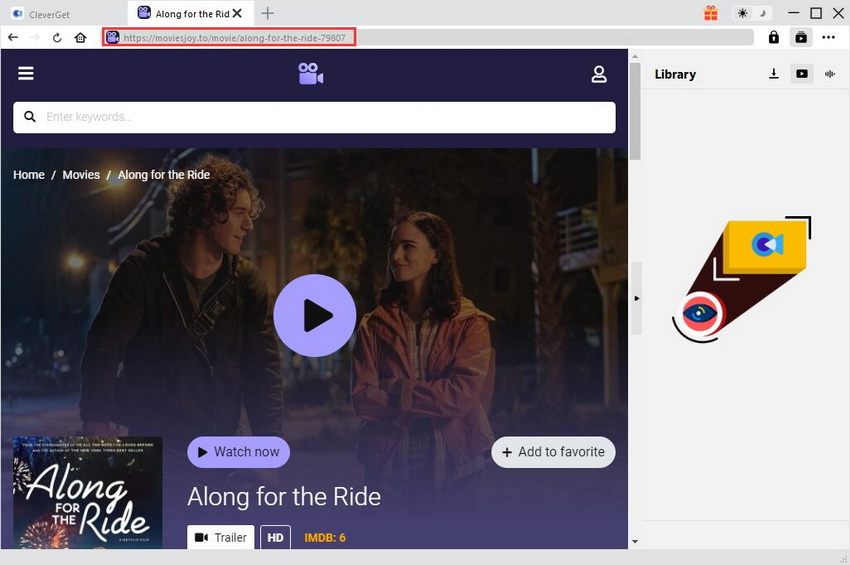Switch to light mode sun toggle

742,13
